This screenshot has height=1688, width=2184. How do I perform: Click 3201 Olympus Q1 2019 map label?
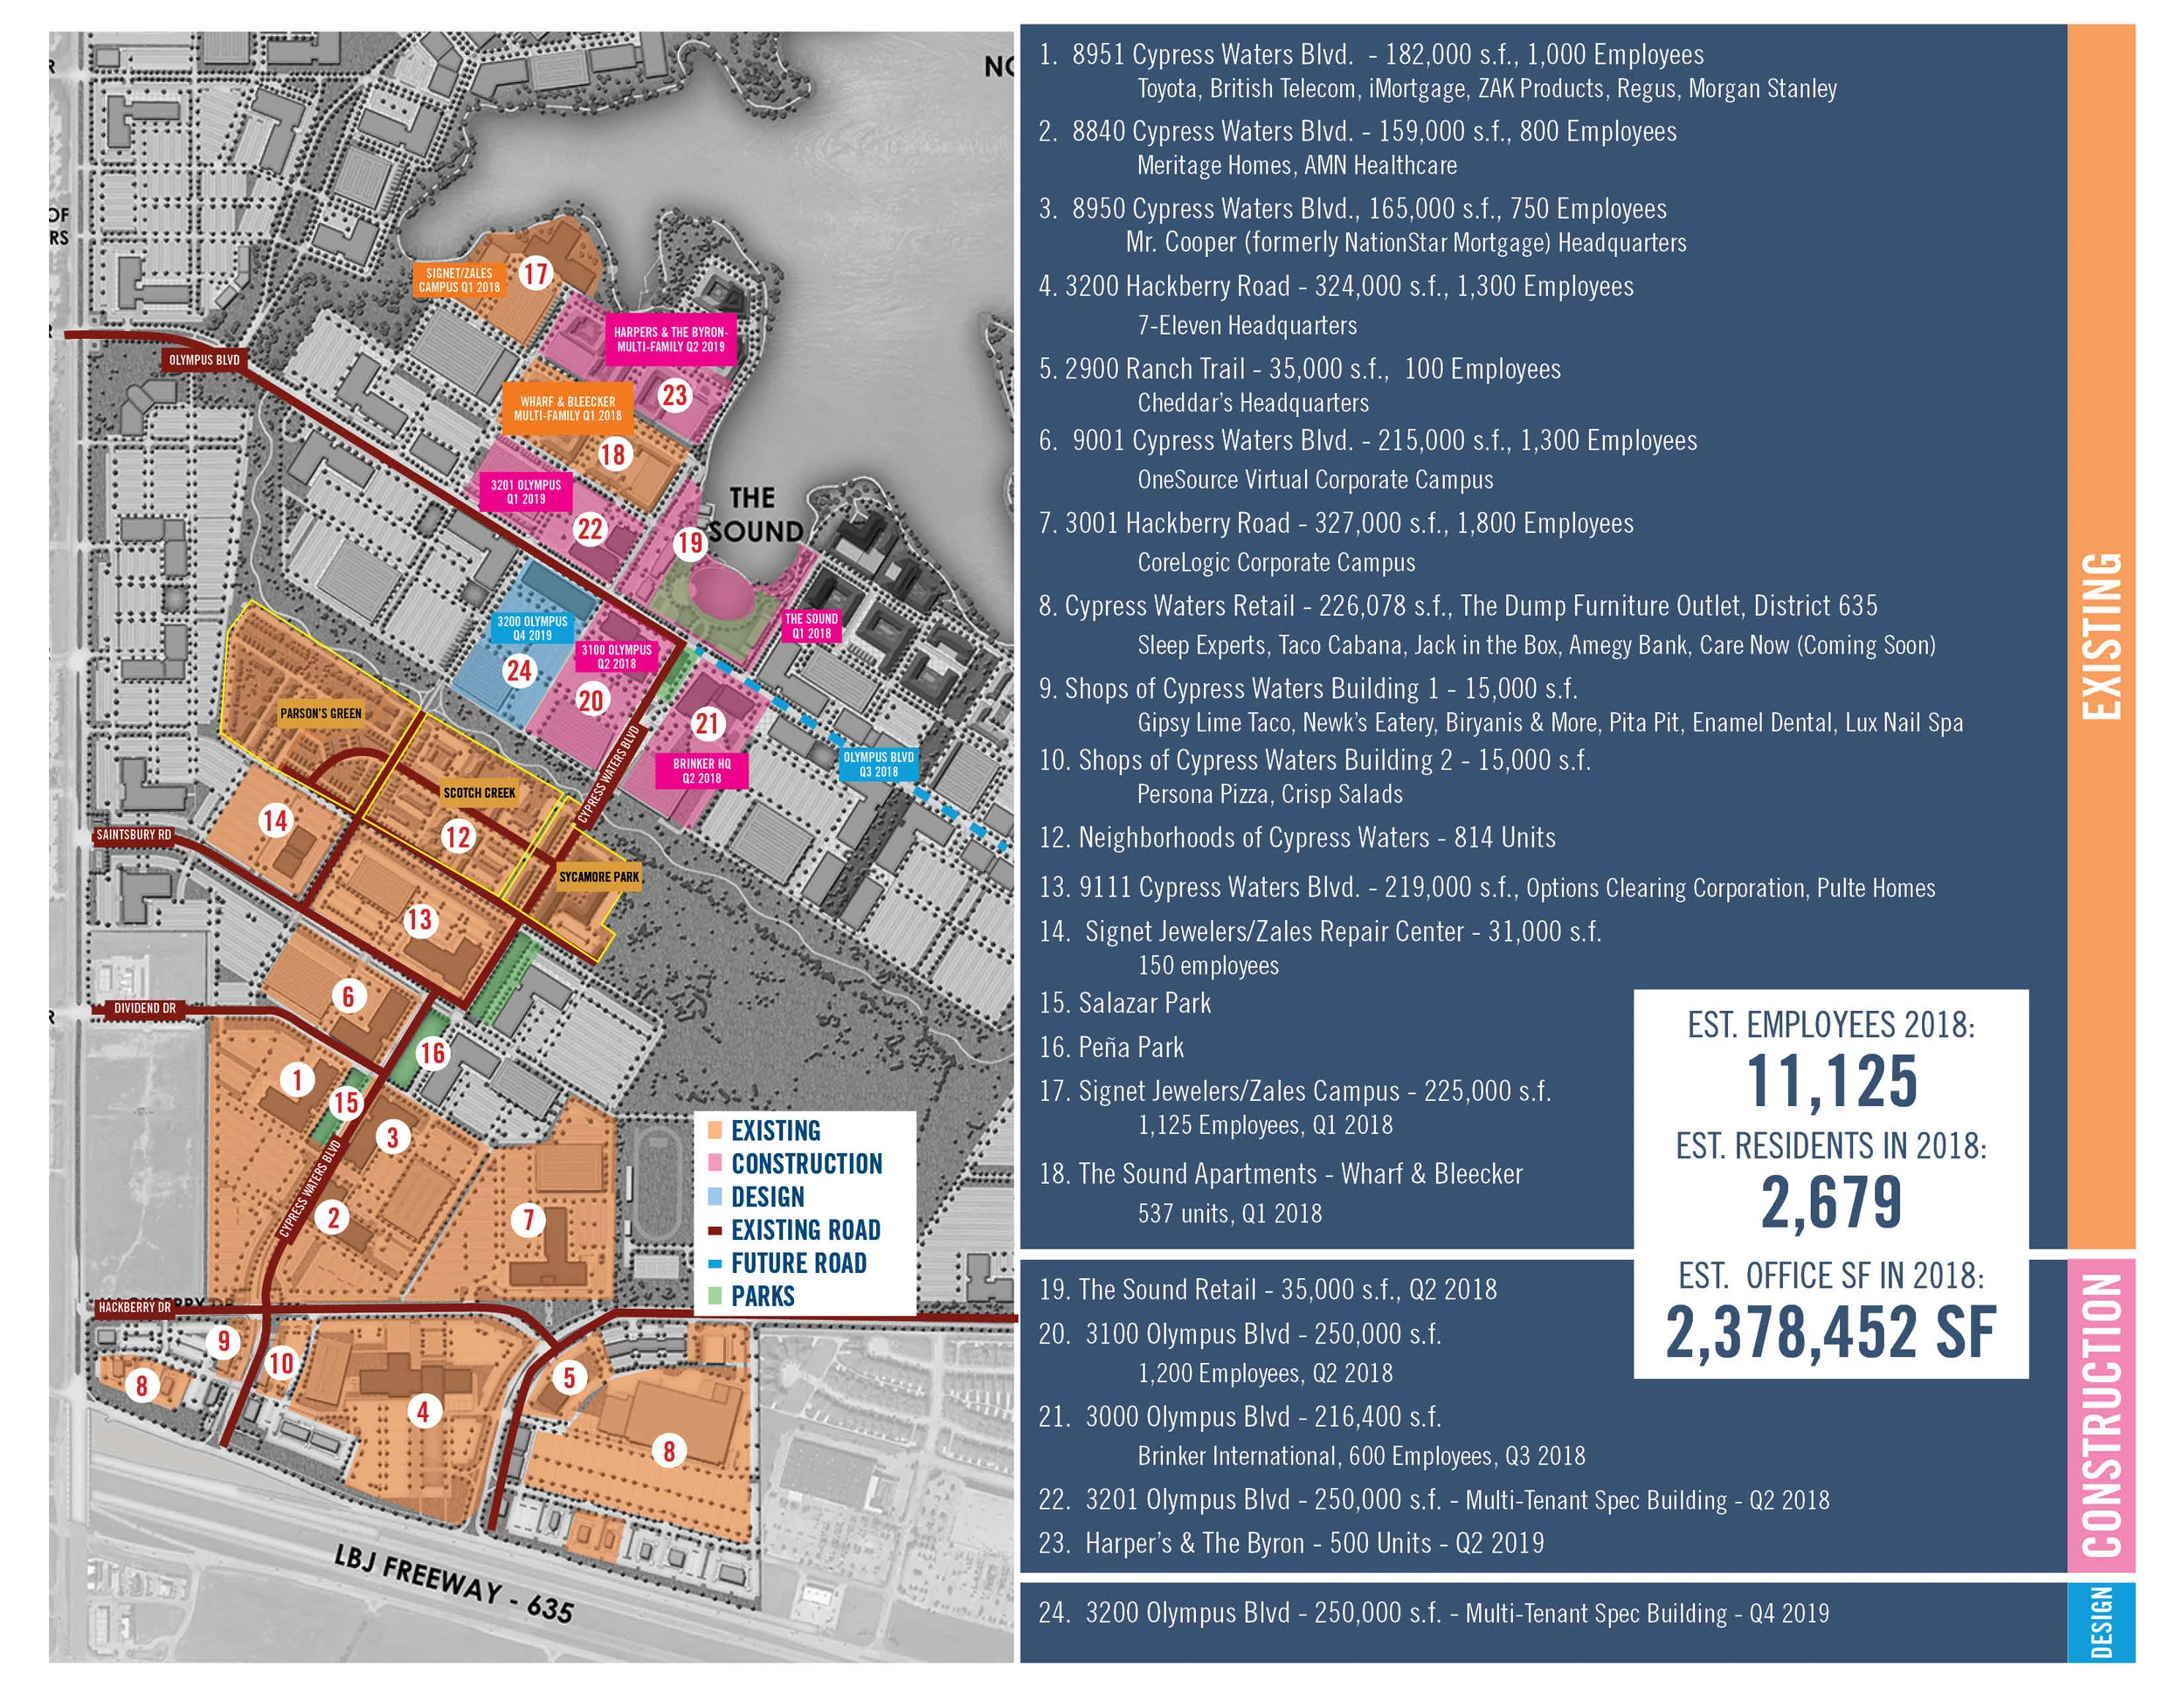click(525, 492)
